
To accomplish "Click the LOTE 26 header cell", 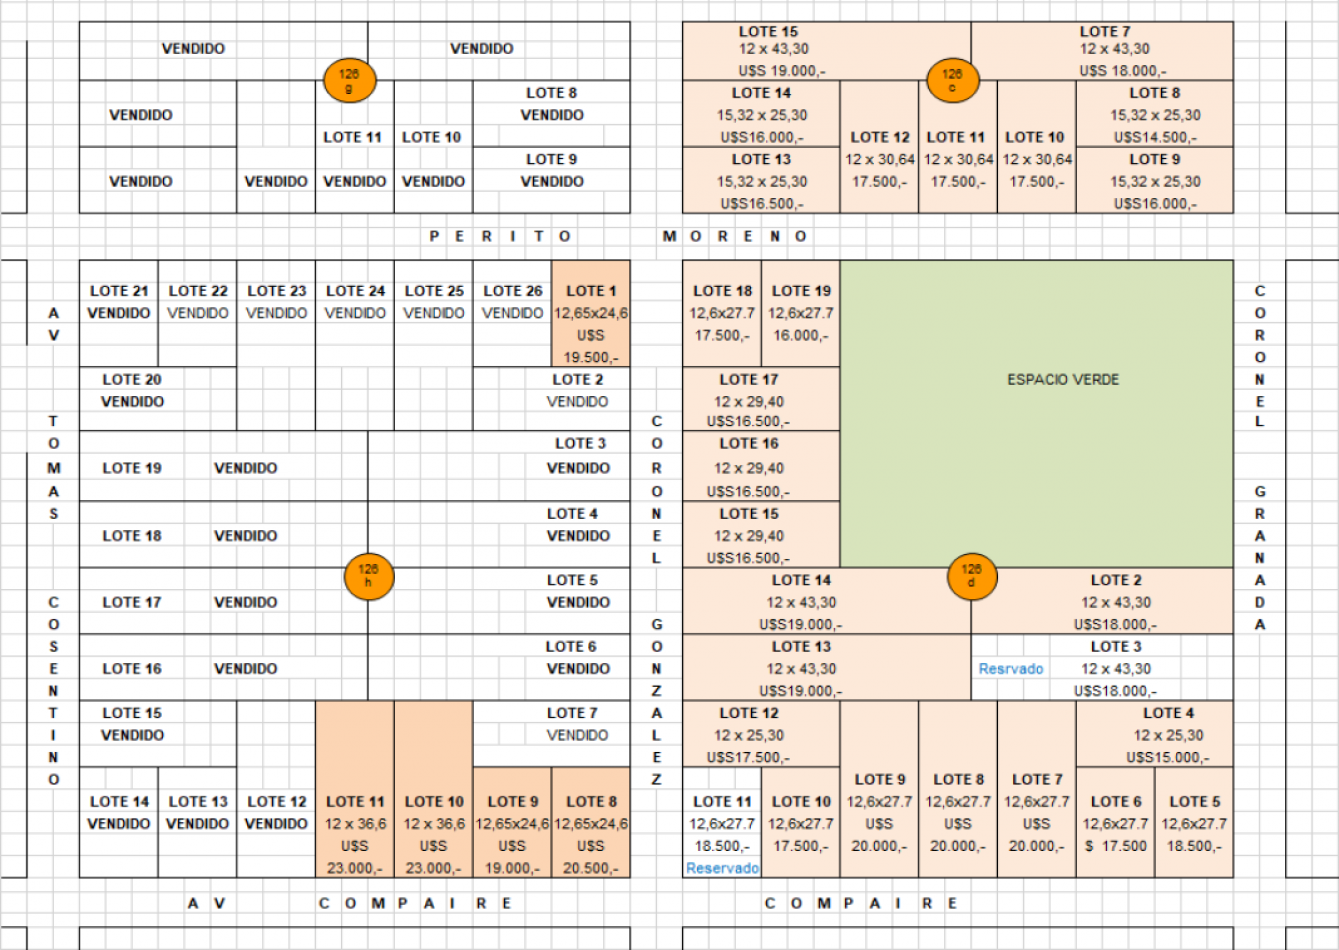I will [x=512, y=291].
